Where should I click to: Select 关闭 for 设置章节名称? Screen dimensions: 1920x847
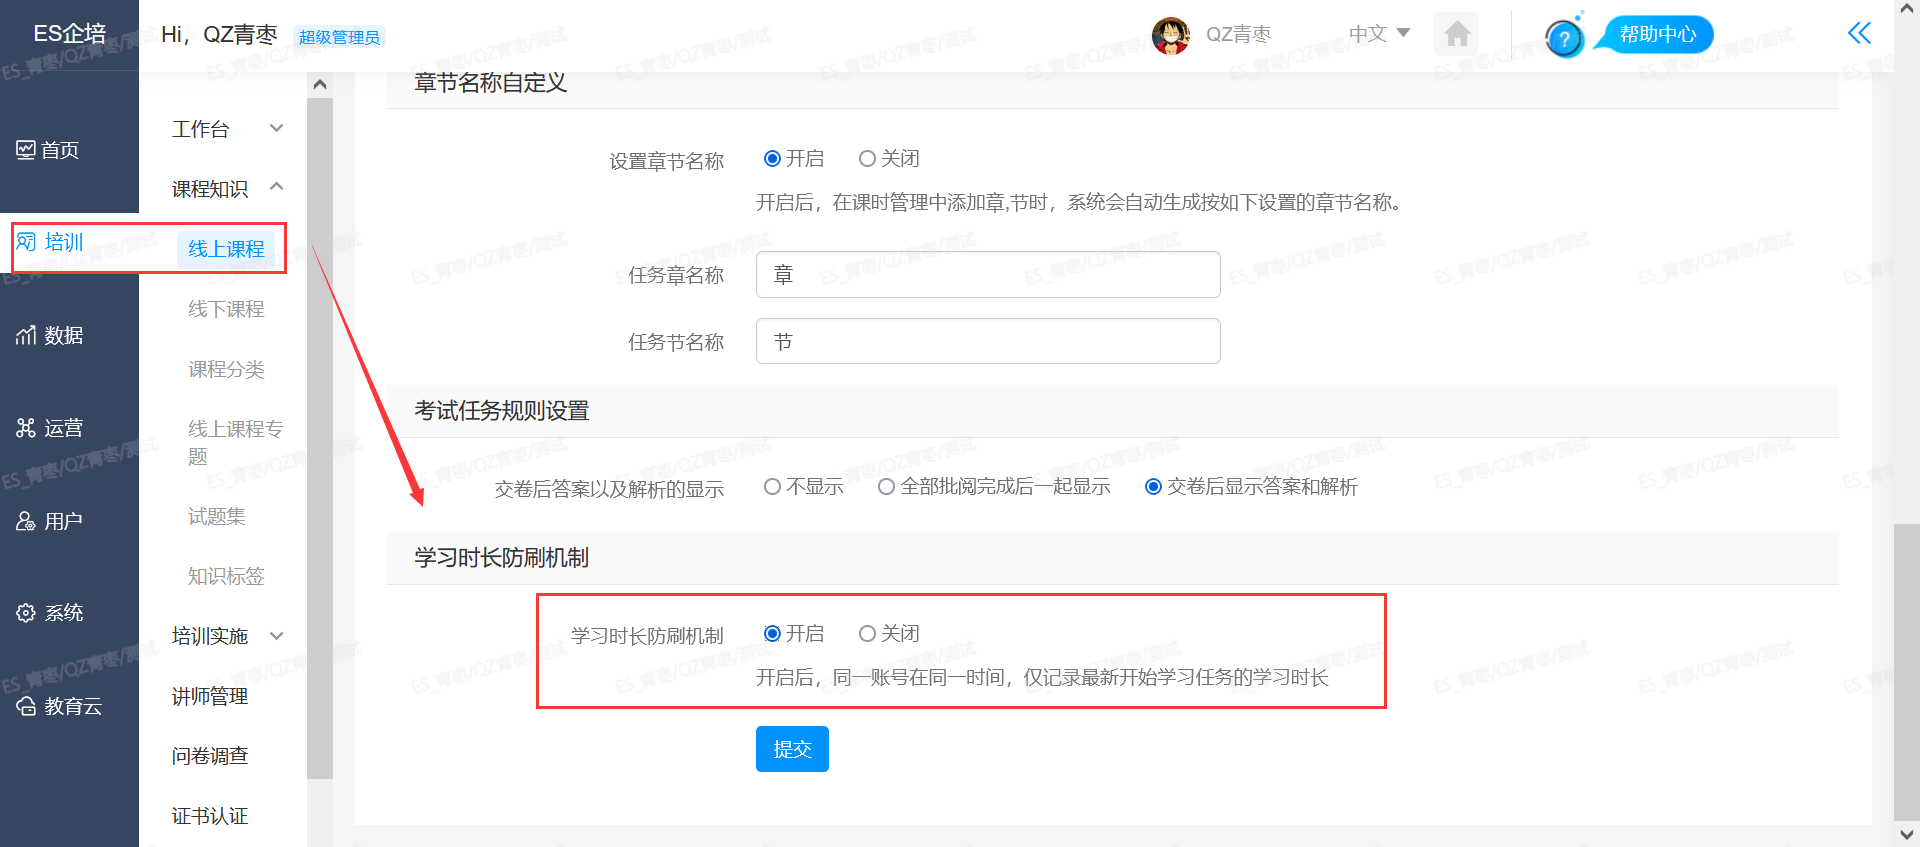867,159
